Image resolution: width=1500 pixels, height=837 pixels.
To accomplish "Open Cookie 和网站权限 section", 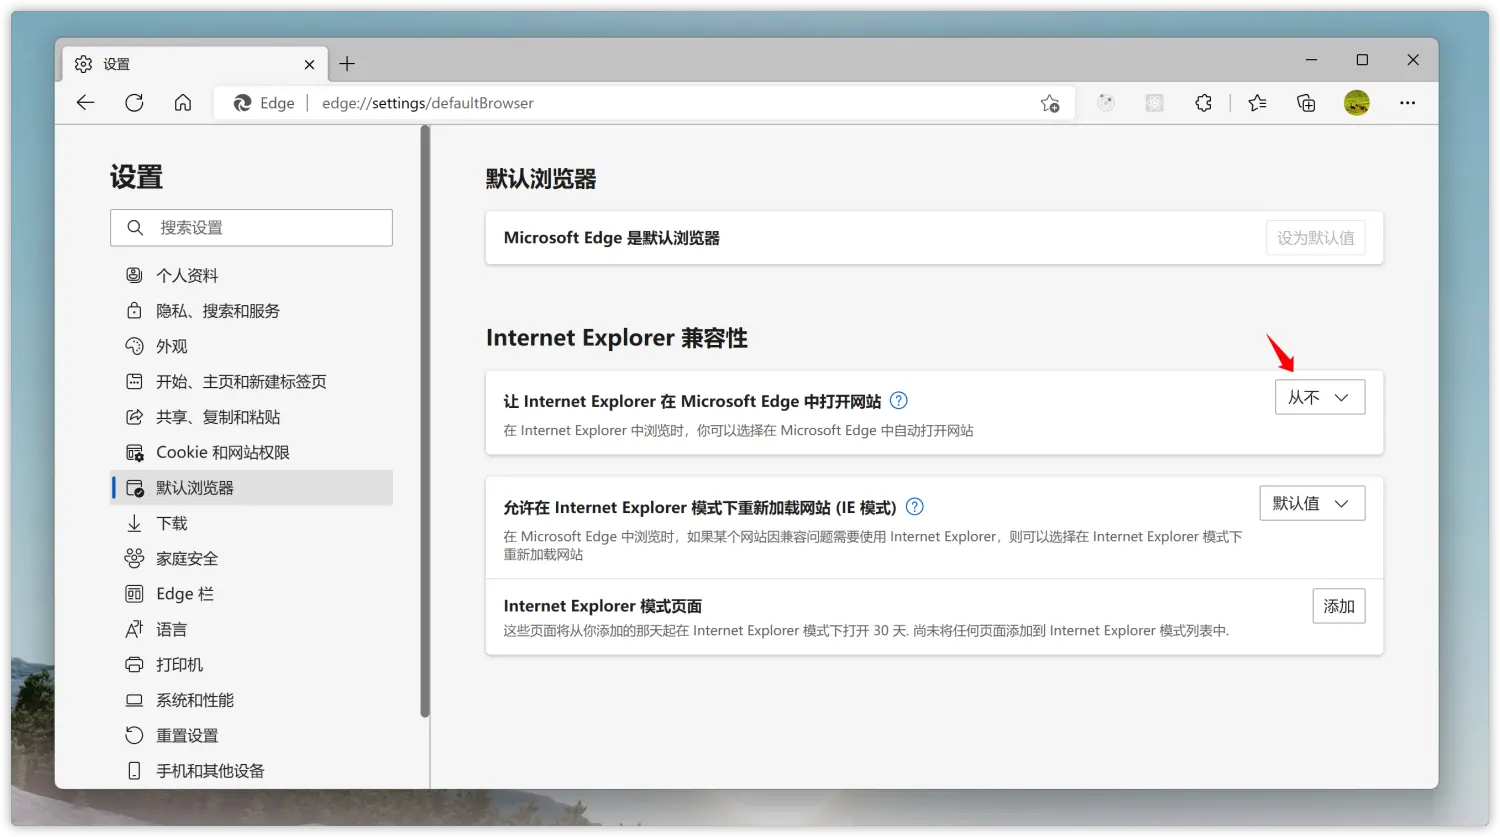I will pyautogui.click(x=251, y=453).
